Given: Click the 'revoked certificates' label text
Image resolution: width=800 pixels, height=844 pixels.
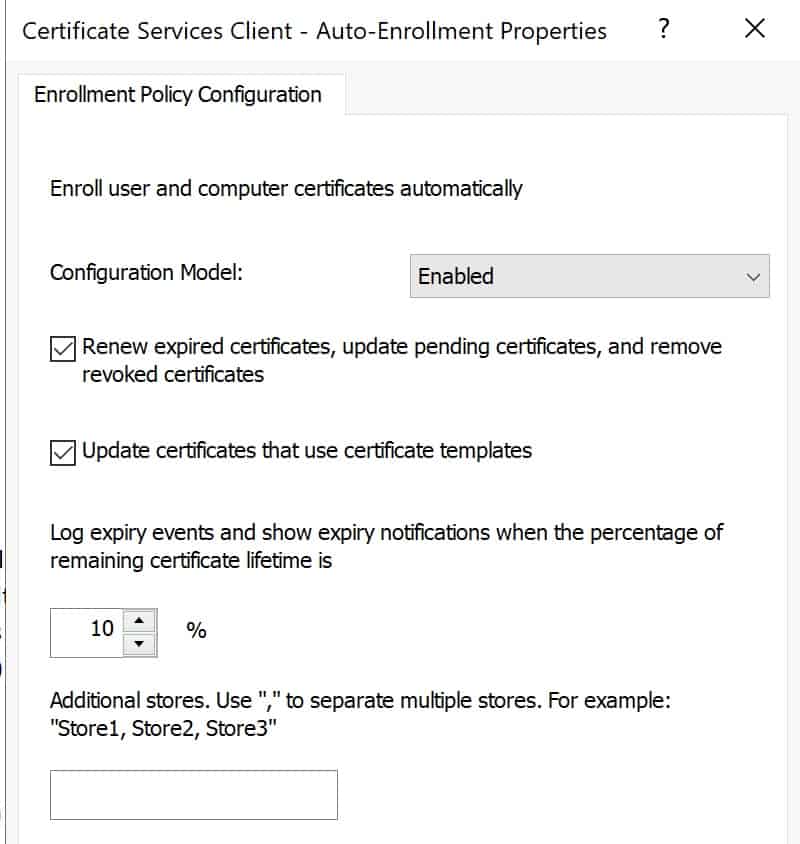Looking at the screenshot, I should 173,375.
